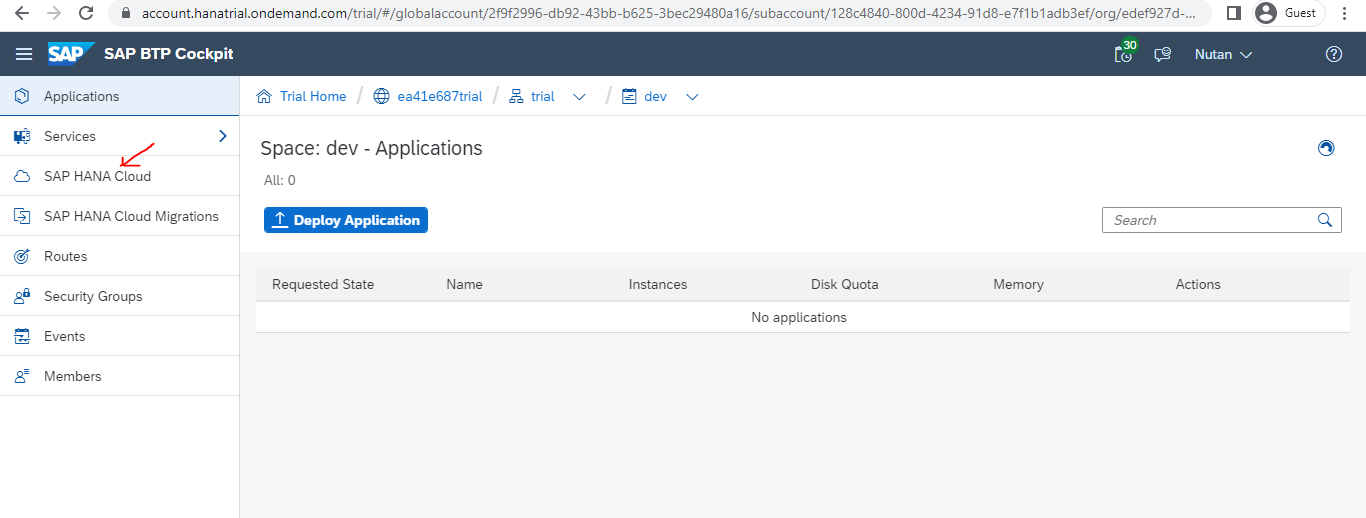This screenshot has width=1366, height=518.
Task: Click the browser address bar URL
Action: point(668,14)
